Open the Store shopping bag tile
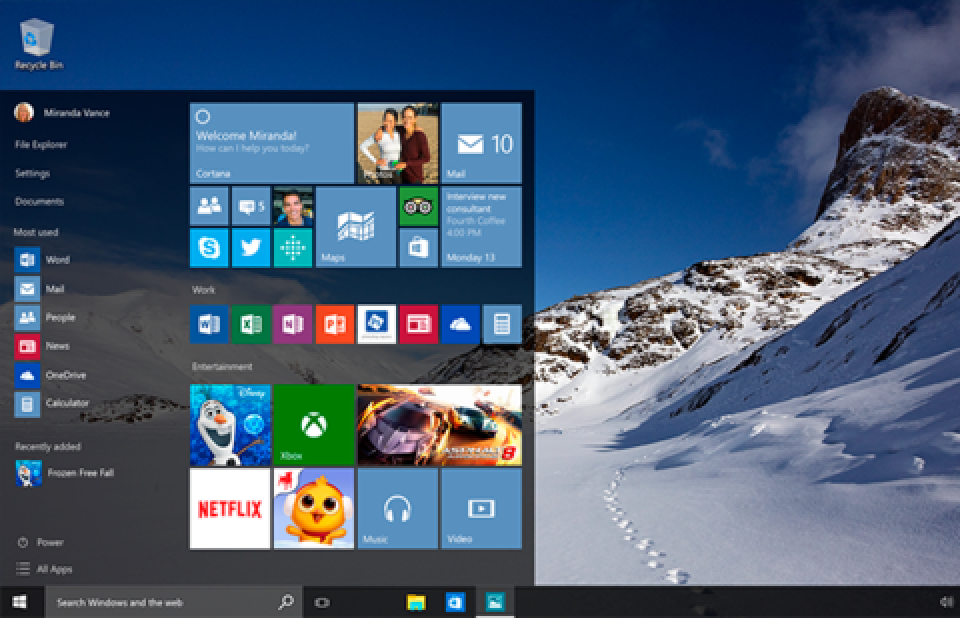 pos(419,248)
